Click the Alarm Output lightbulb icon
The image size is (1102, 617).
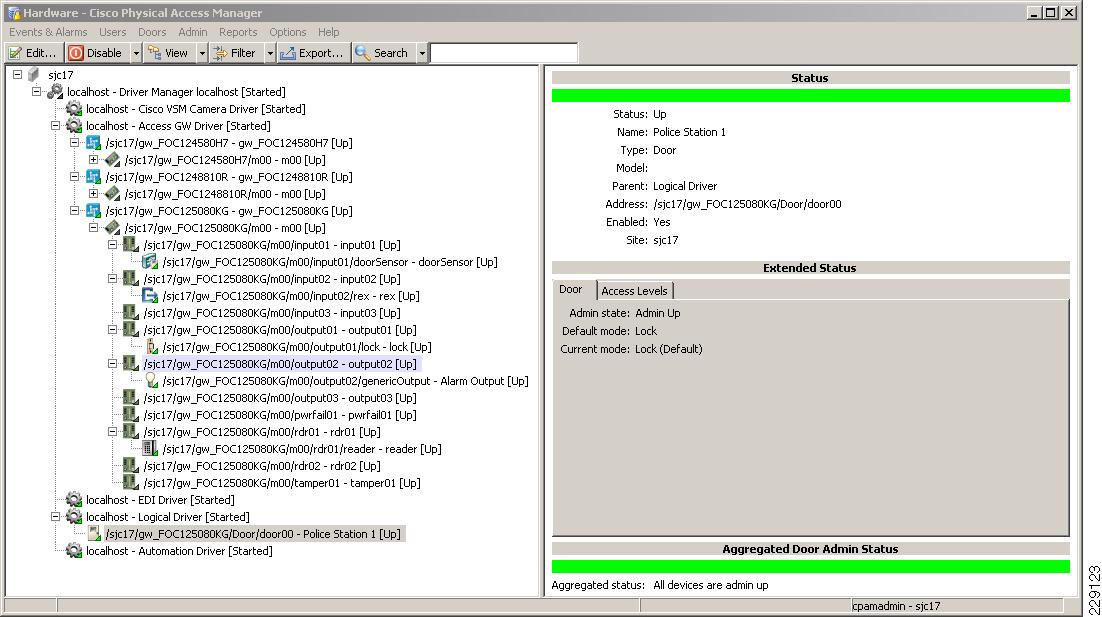coord(151,381)
